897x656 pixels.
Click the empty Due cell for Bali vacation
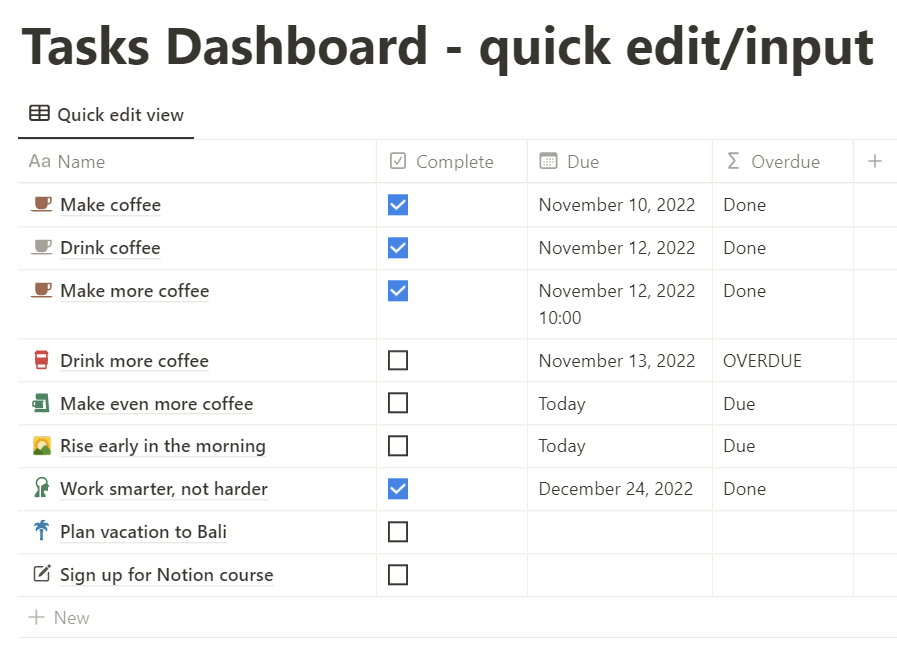point(619,532)
